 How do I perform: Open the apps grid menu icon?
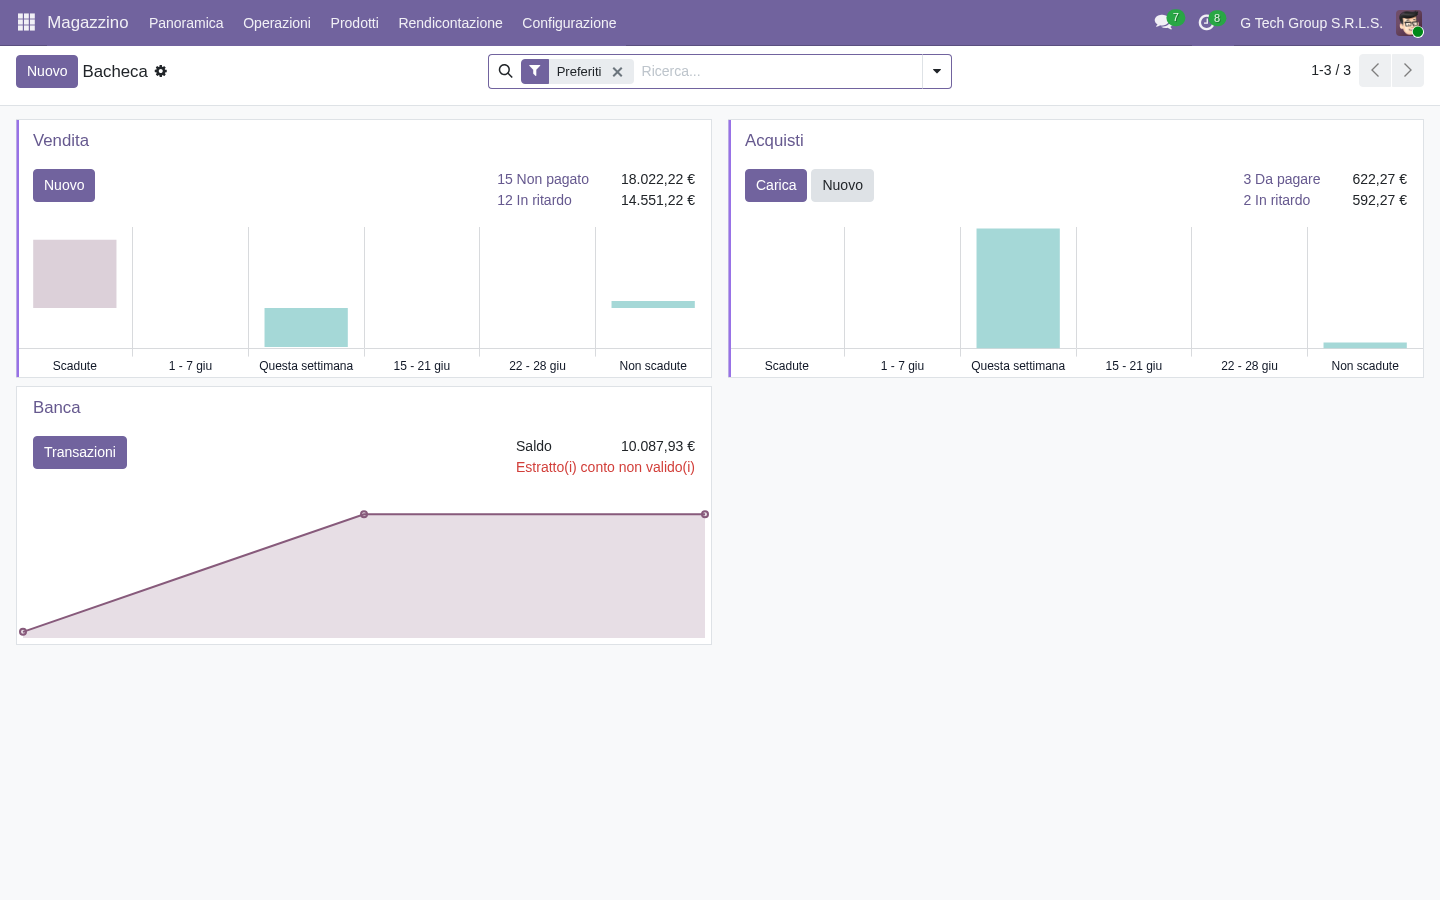[x=26, y=22]
